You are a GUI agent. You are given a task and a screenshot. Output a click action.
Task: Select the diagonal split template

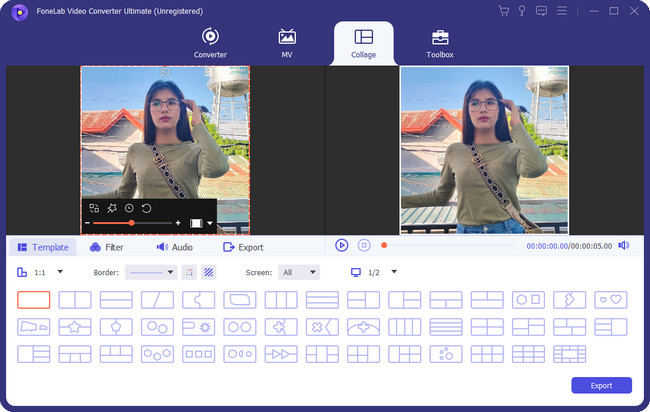[x=157, y=300]
